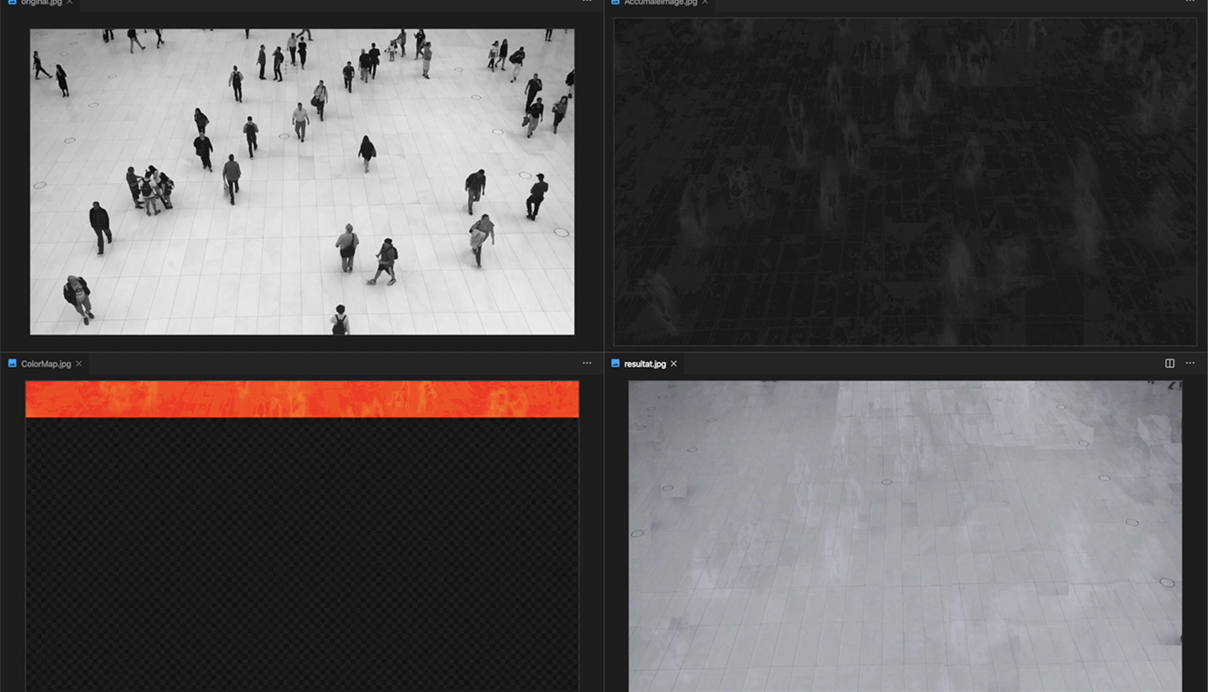Viewport: 1208px width, 692px height.
Task: Close the ColorMap.jpg tab
Action: pos(79,364)
